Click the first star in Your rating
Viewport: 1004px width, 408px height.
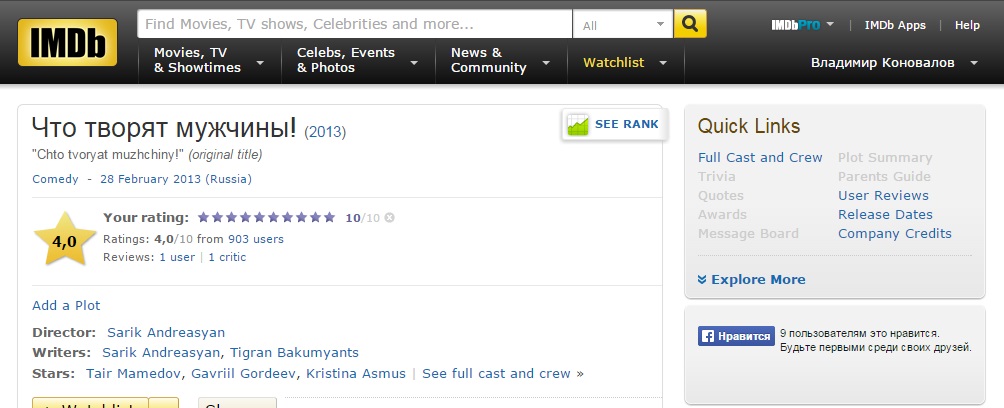click(204, 217)
